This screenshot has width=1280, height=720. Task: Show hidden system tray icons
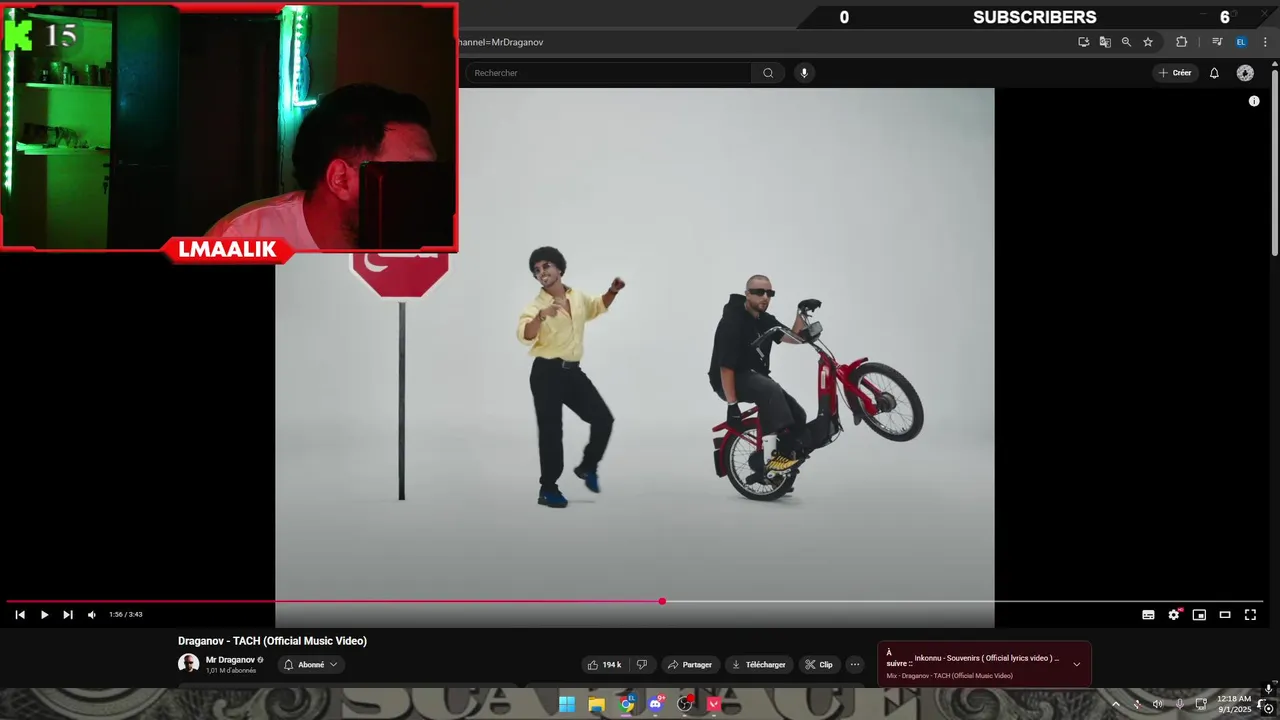pyautogui.click(x=1116, y=704)
